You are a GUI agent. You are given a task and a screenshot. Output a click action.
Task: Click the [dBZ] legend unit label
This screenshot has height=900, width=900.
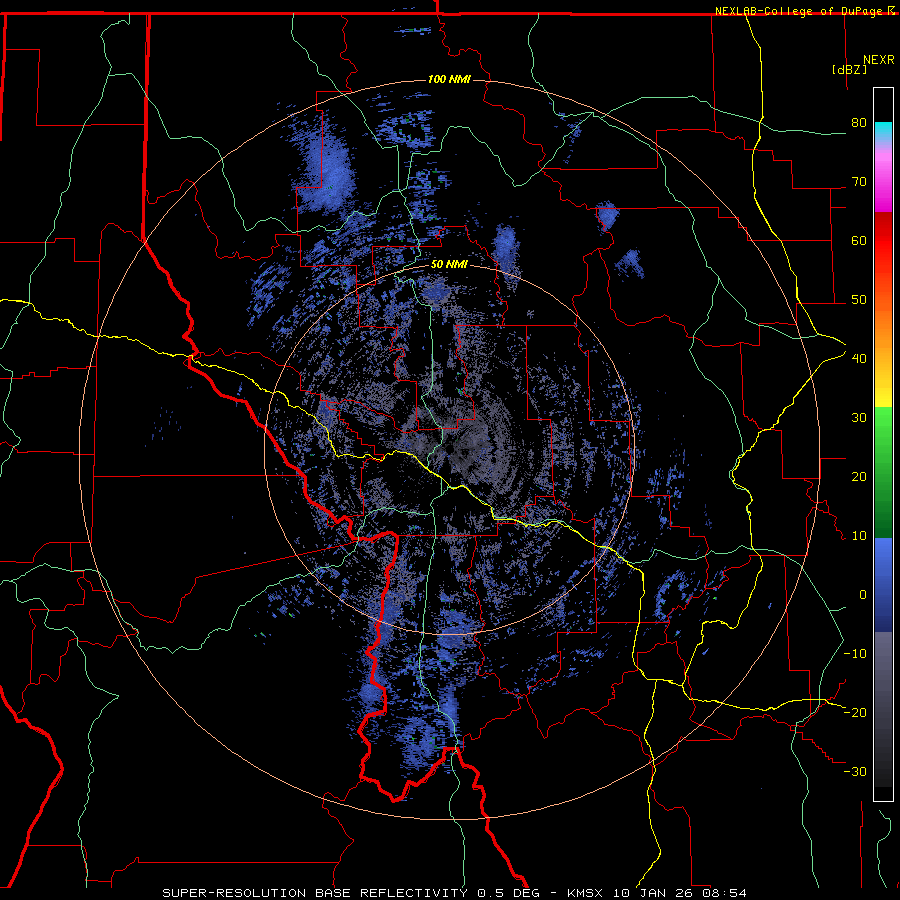tap(849, 70)
